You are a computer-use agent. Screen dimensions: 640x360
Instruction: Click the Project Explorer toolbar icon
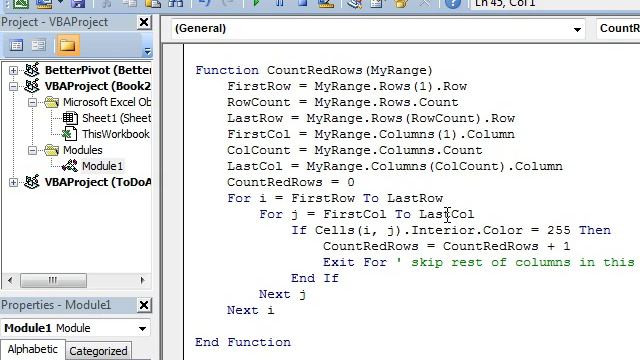point(354,4)
